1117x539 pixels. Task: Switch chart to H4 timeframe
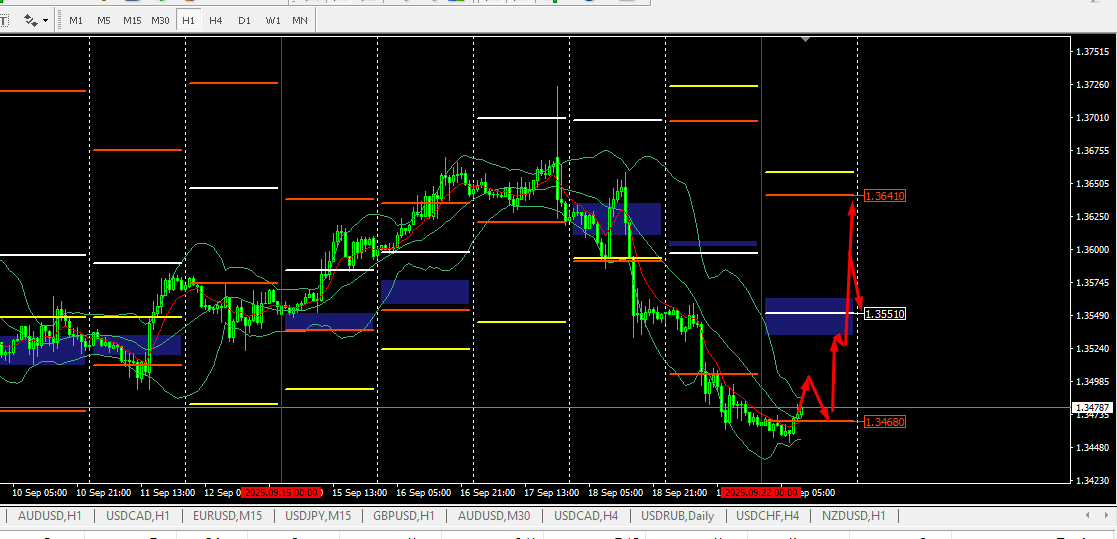216,21
